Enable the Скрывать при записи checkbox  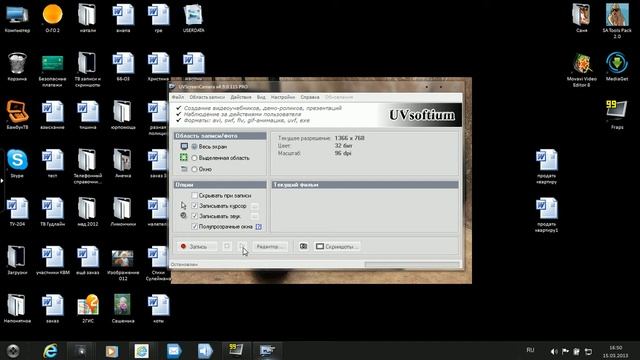tap(195, 196)
